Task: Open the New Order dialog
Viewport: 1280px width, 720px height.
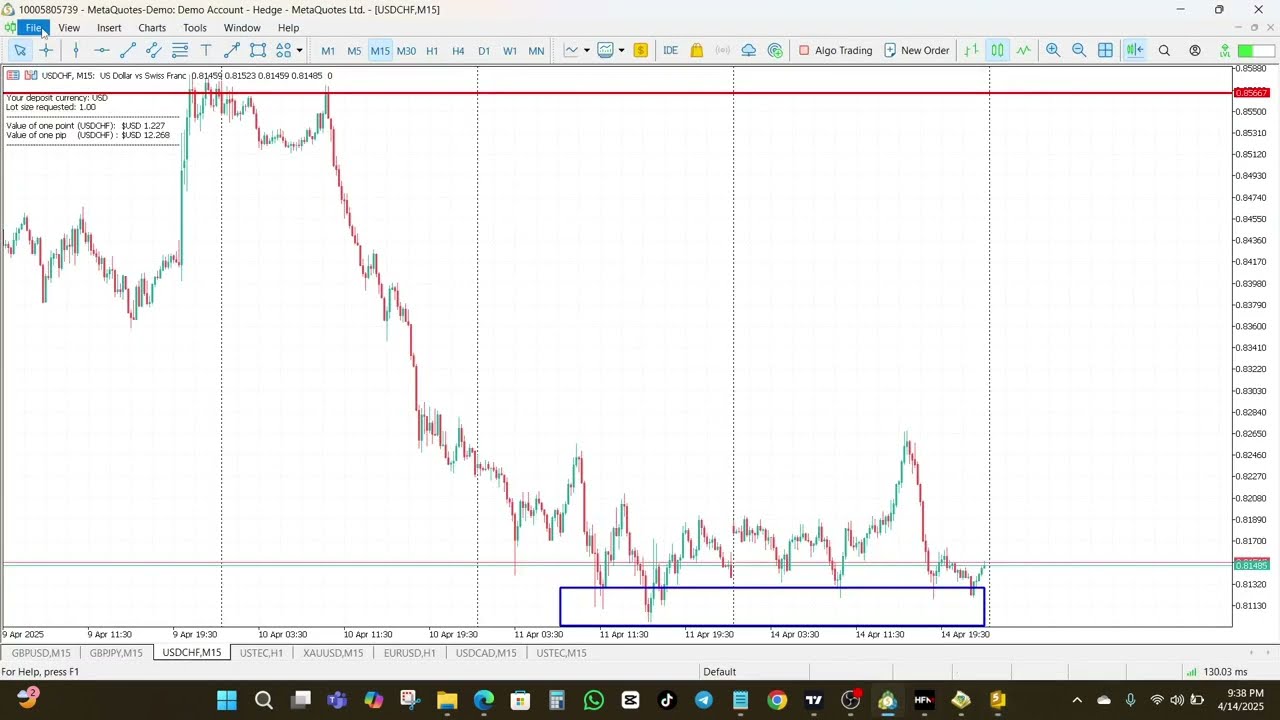Action: [916, 50]
